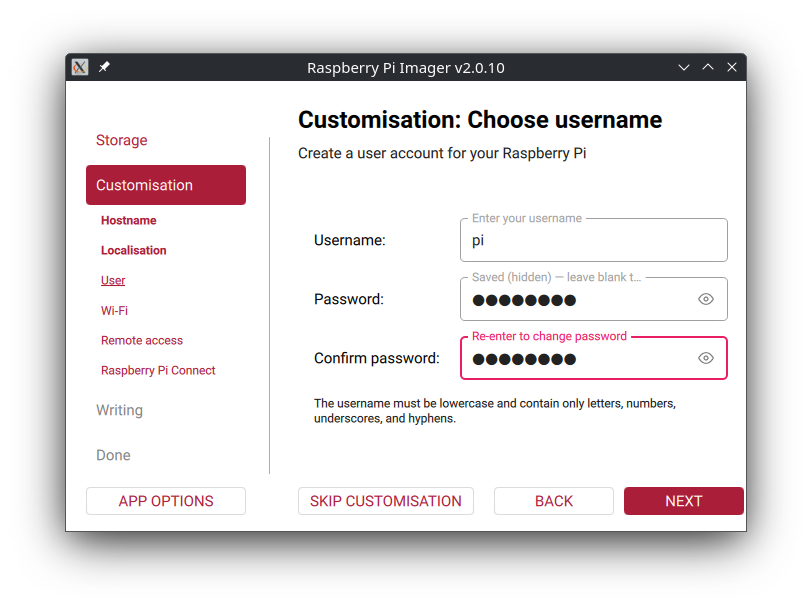Reveal the Confirm password field's characters
Screen dimensions: 812x609
[x=705, y=358]
